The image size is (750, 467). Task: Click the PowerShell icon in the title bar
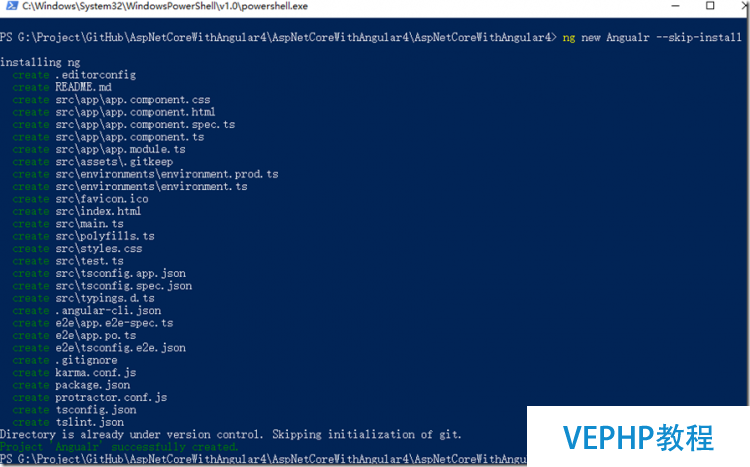point(11,6)
